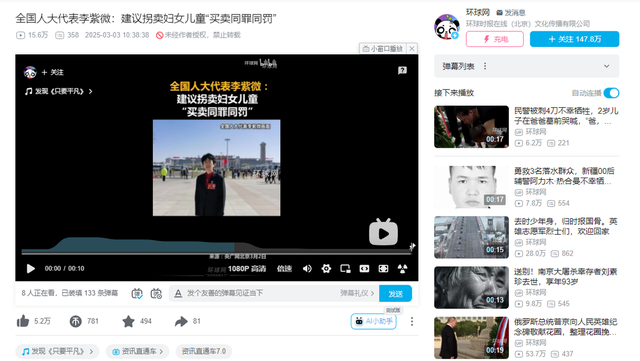The height and width of the screenshot is (361, 640).
Task: Open thumbnail of 送别！南京大屠杀幸存者 video
Action: click(471, 287)
